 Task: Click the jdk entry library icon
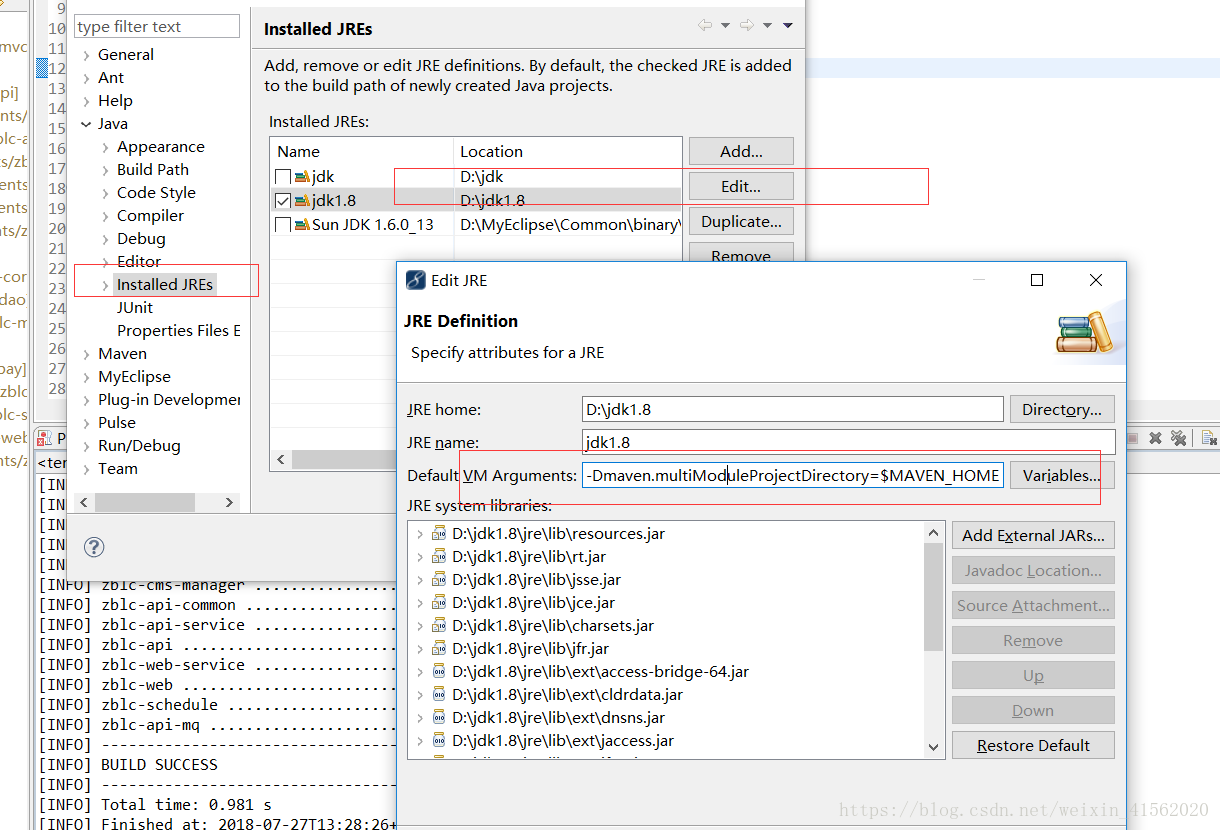point(302,177)
